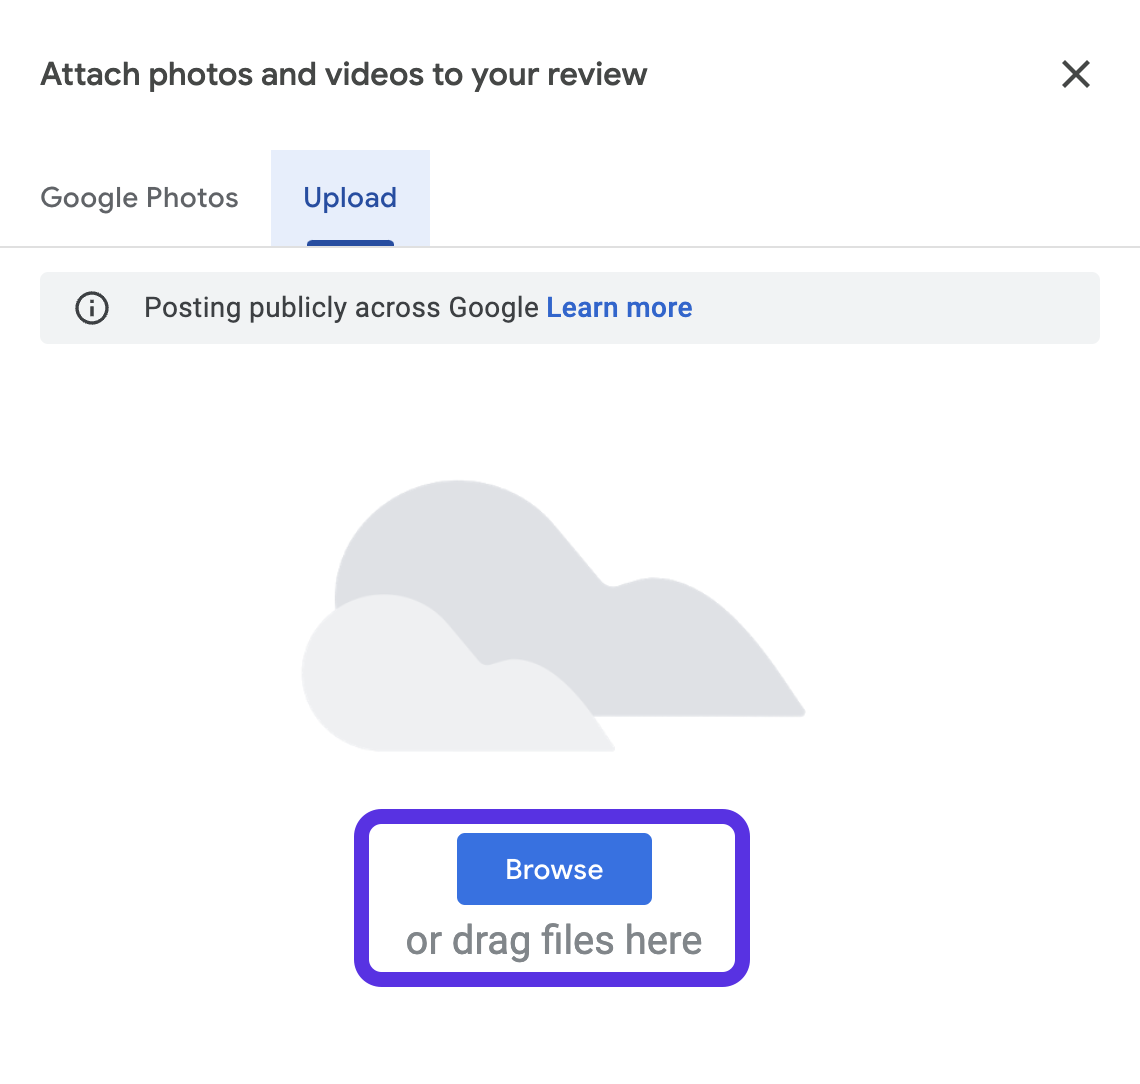Close the attach photos dialog
The height and width of the screenshot is (1084, 1140).
click(x=1075, y=74)
